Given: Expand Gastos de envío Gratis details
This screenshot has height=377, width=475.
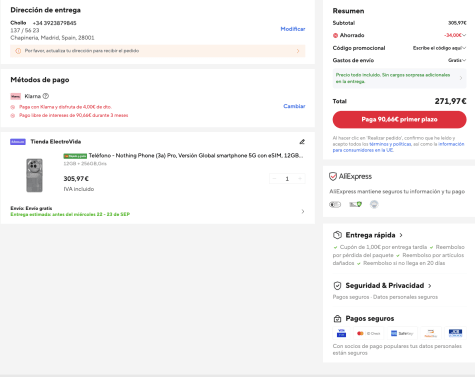Looking at the screenshot, I should tap(457, 60).
